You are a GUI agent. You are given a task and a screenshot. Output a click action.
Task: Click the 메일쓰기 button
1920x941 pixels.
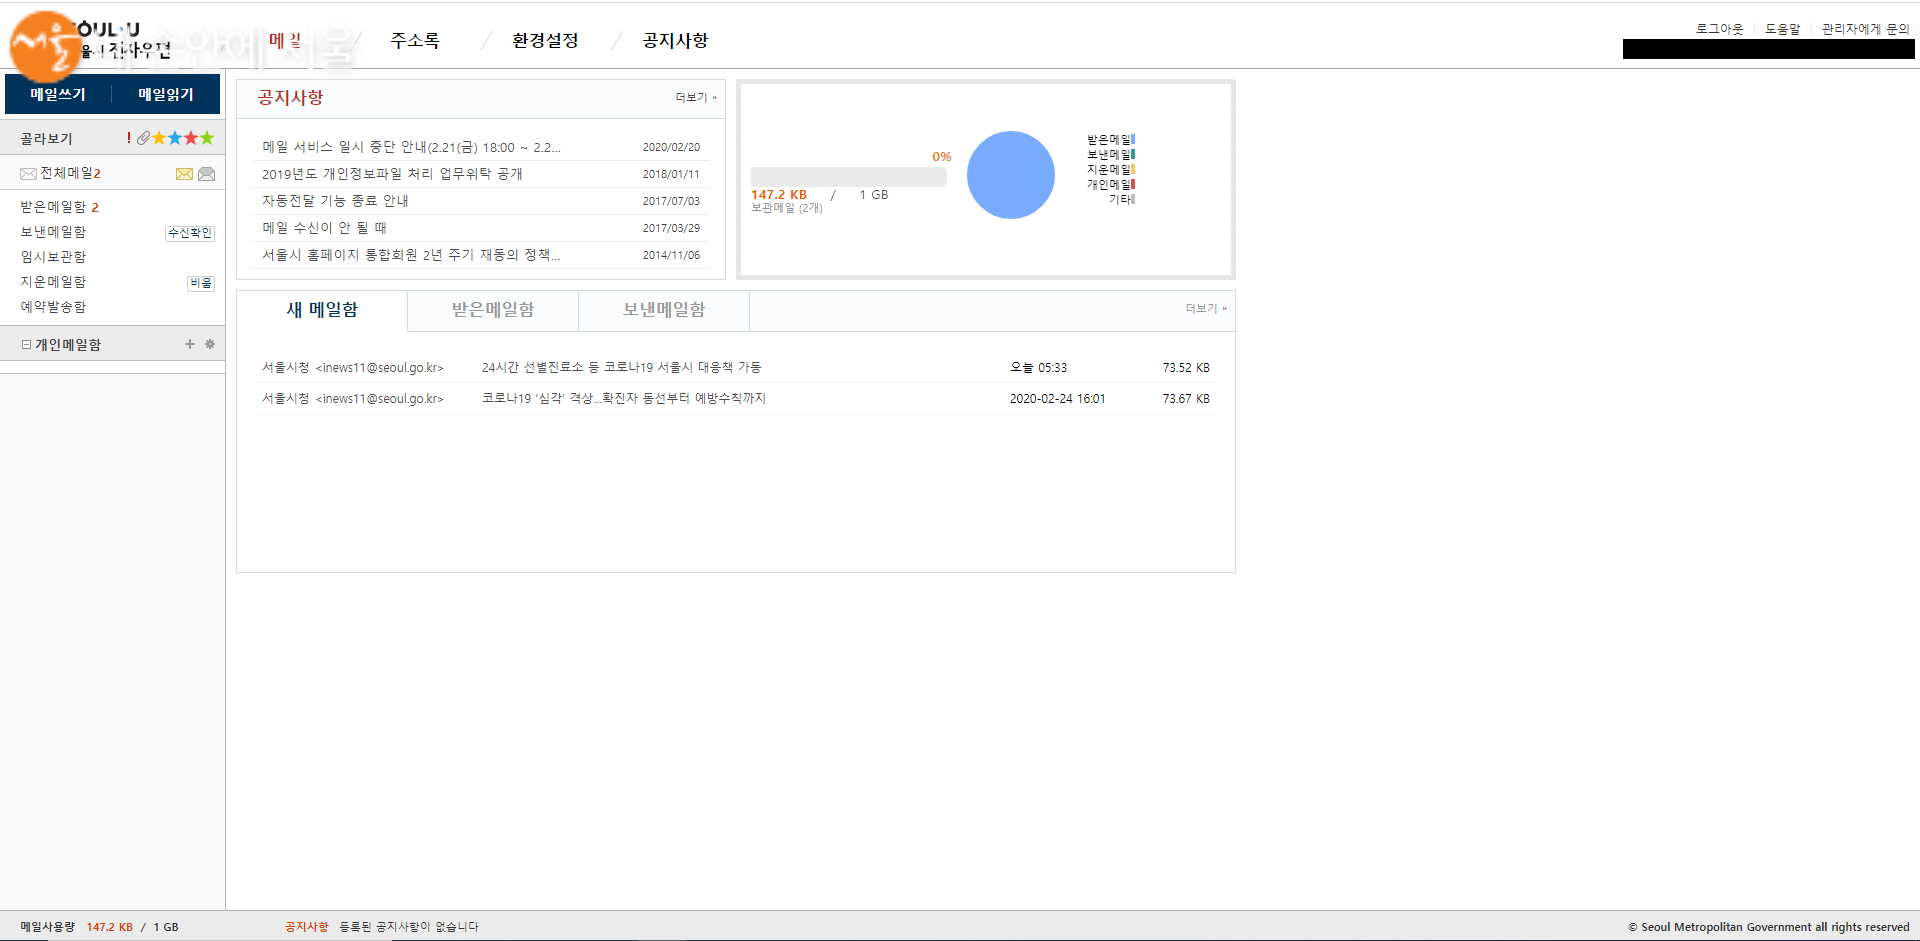click(x=58, y=94)
